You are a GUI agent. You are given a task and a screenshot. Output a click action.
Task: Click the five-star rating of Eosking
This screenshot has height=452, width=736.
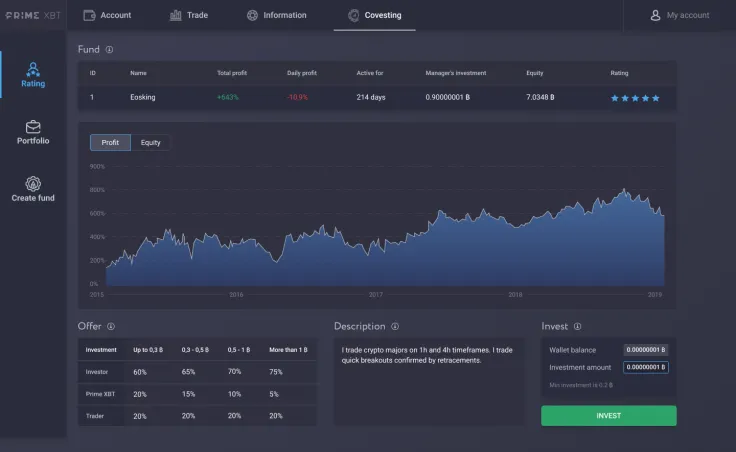(x=635, y=98)
